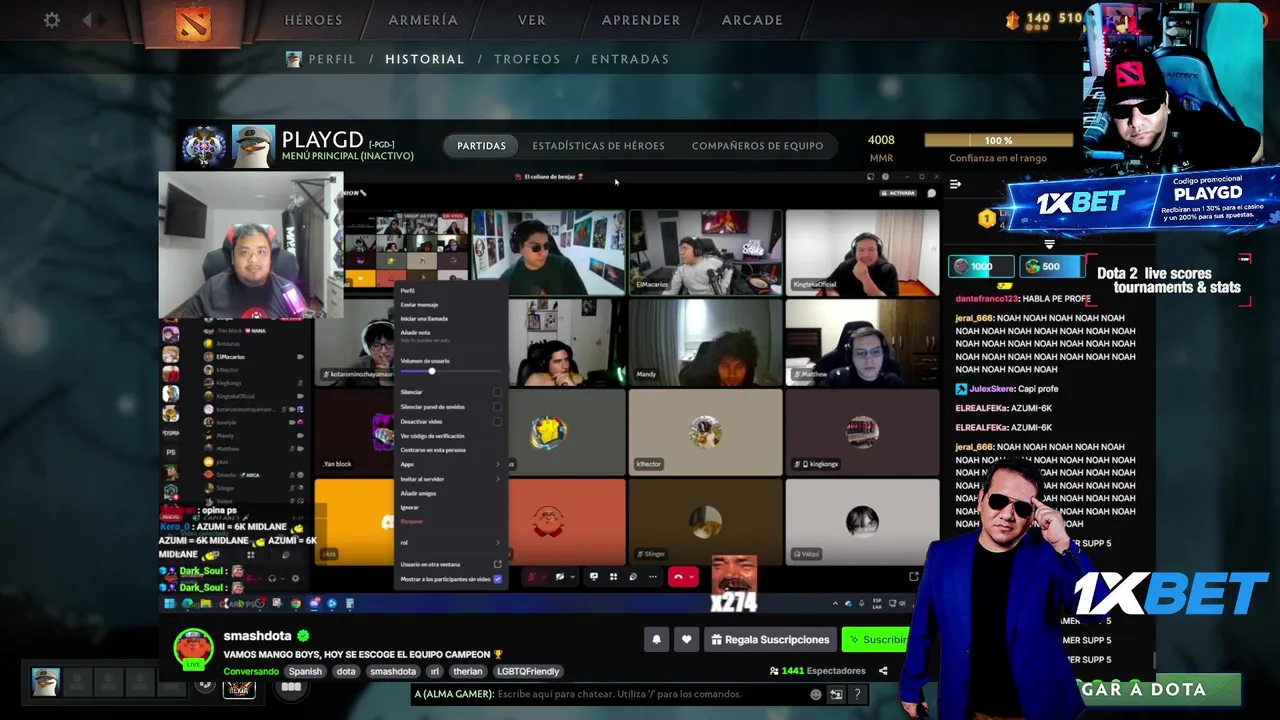Click the dota tag
The height and width of the screenshot is (720, 1280).
(x=346, y=671)
